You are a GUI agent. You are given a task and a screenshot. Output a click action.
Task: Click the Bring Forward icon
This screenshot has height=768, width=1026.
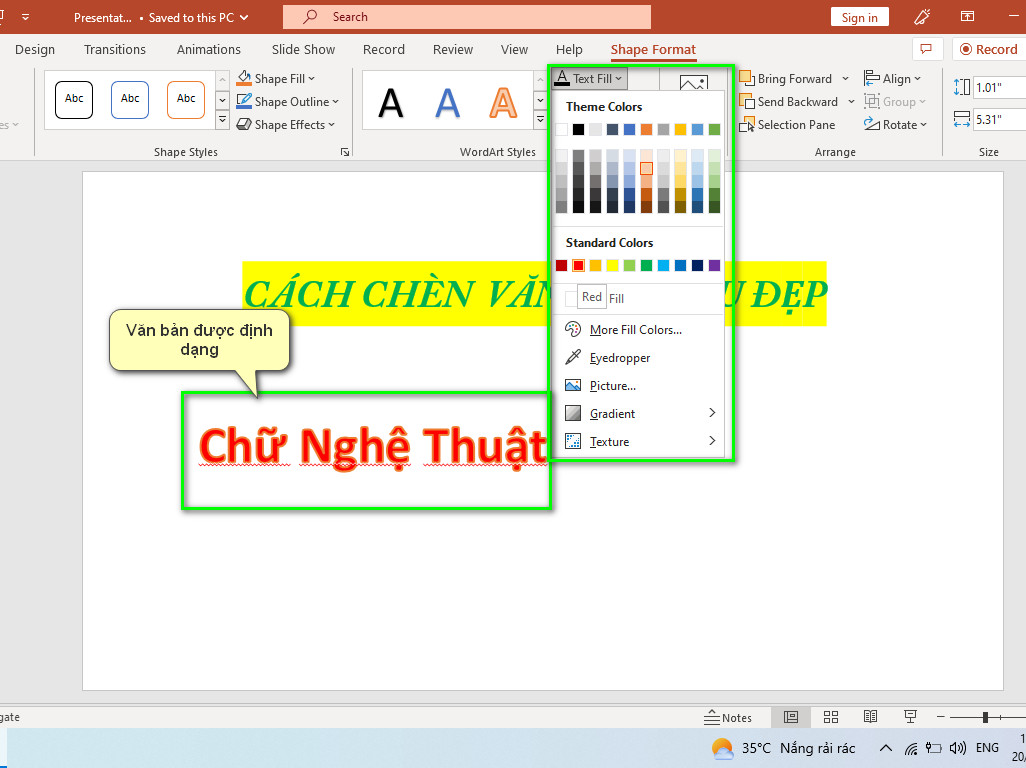click(747, 79)
